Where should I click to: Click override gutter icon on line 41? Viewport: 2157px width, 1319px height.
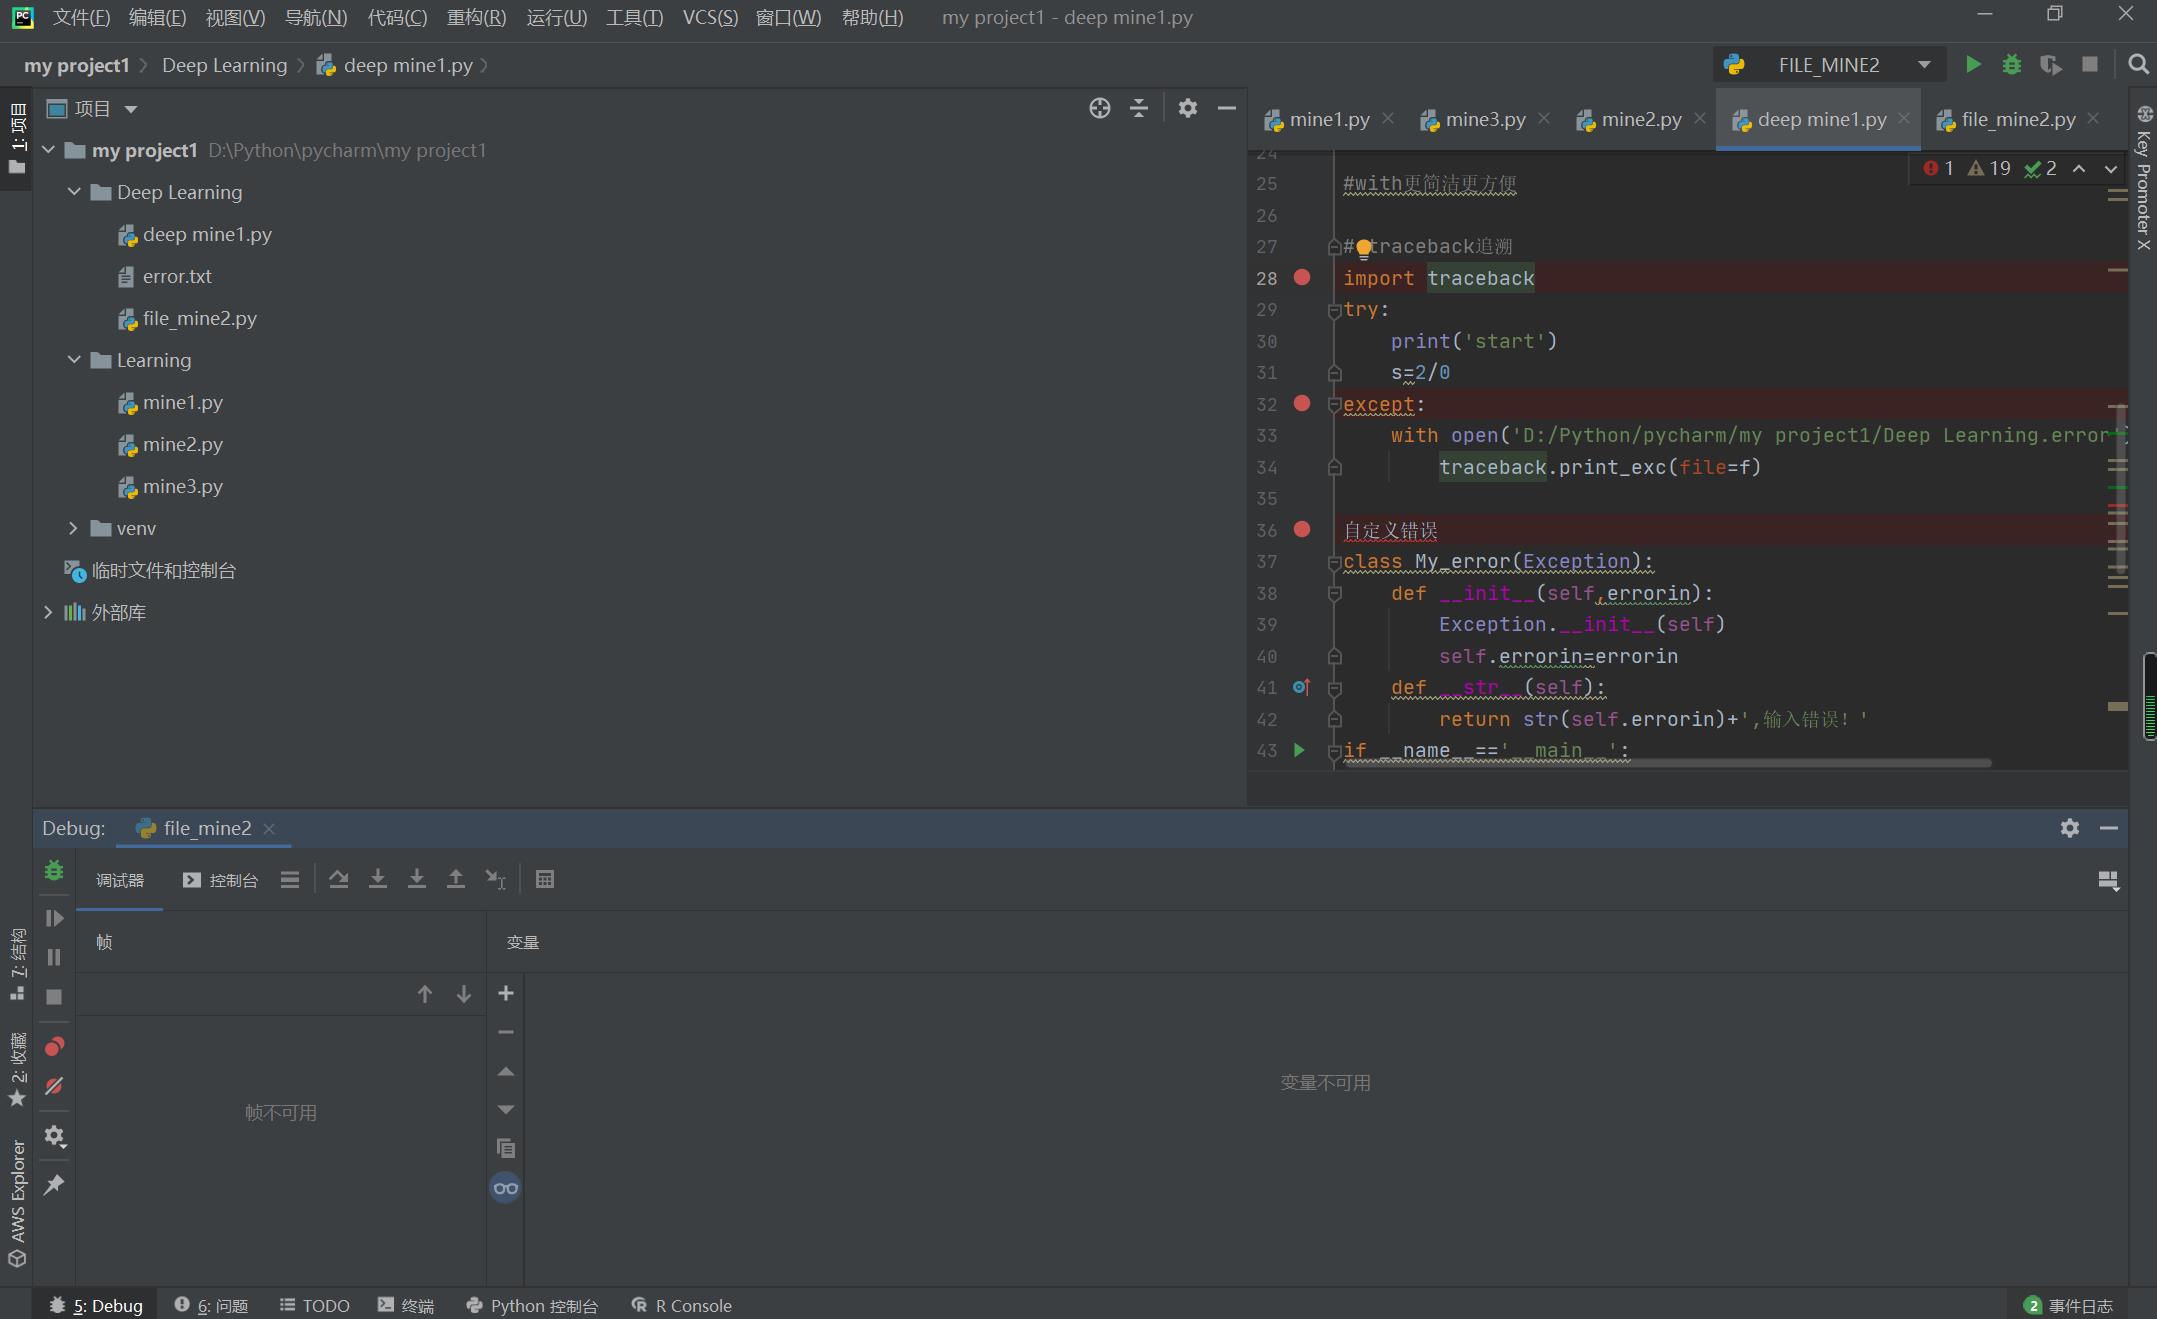(1301, 687)
